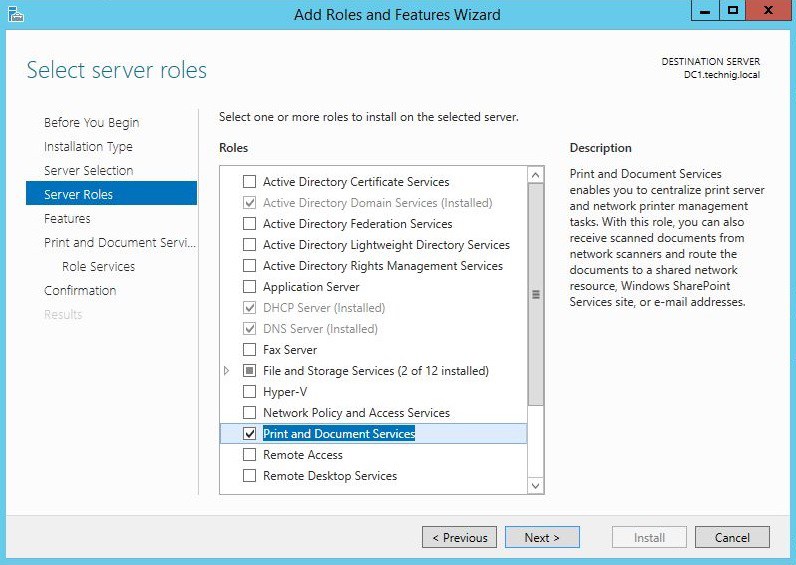This screenshot has width=796, height=565.
Task: Click the roles list scrollbar thumb
Action: point(536,294)
